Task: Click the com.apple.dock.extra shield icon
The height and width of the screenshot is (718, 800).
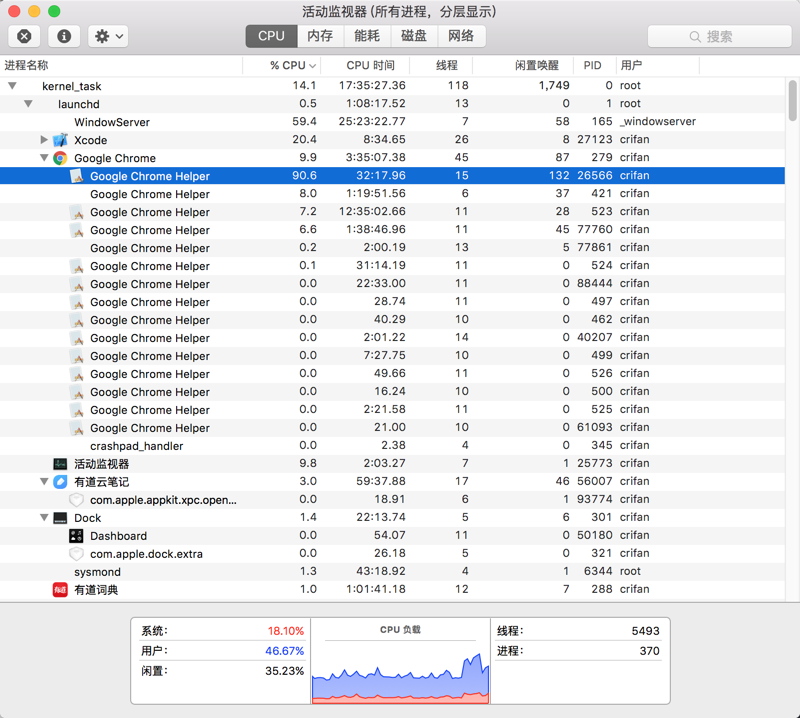Action: [76, 554]
